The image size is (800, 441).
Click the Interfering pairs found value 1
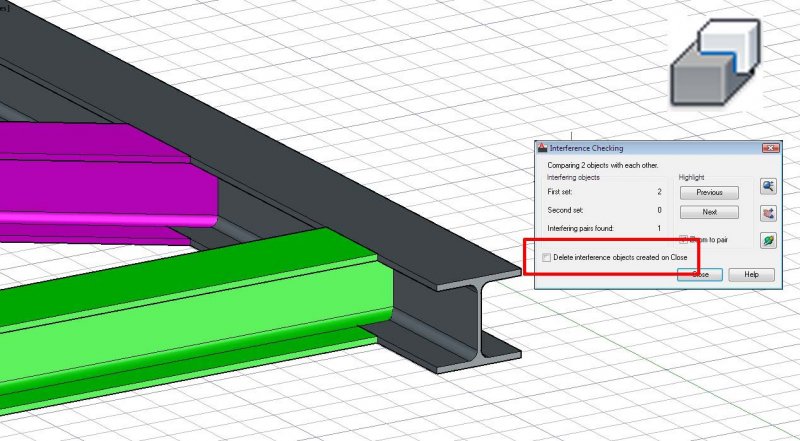[x=660, y=229]
